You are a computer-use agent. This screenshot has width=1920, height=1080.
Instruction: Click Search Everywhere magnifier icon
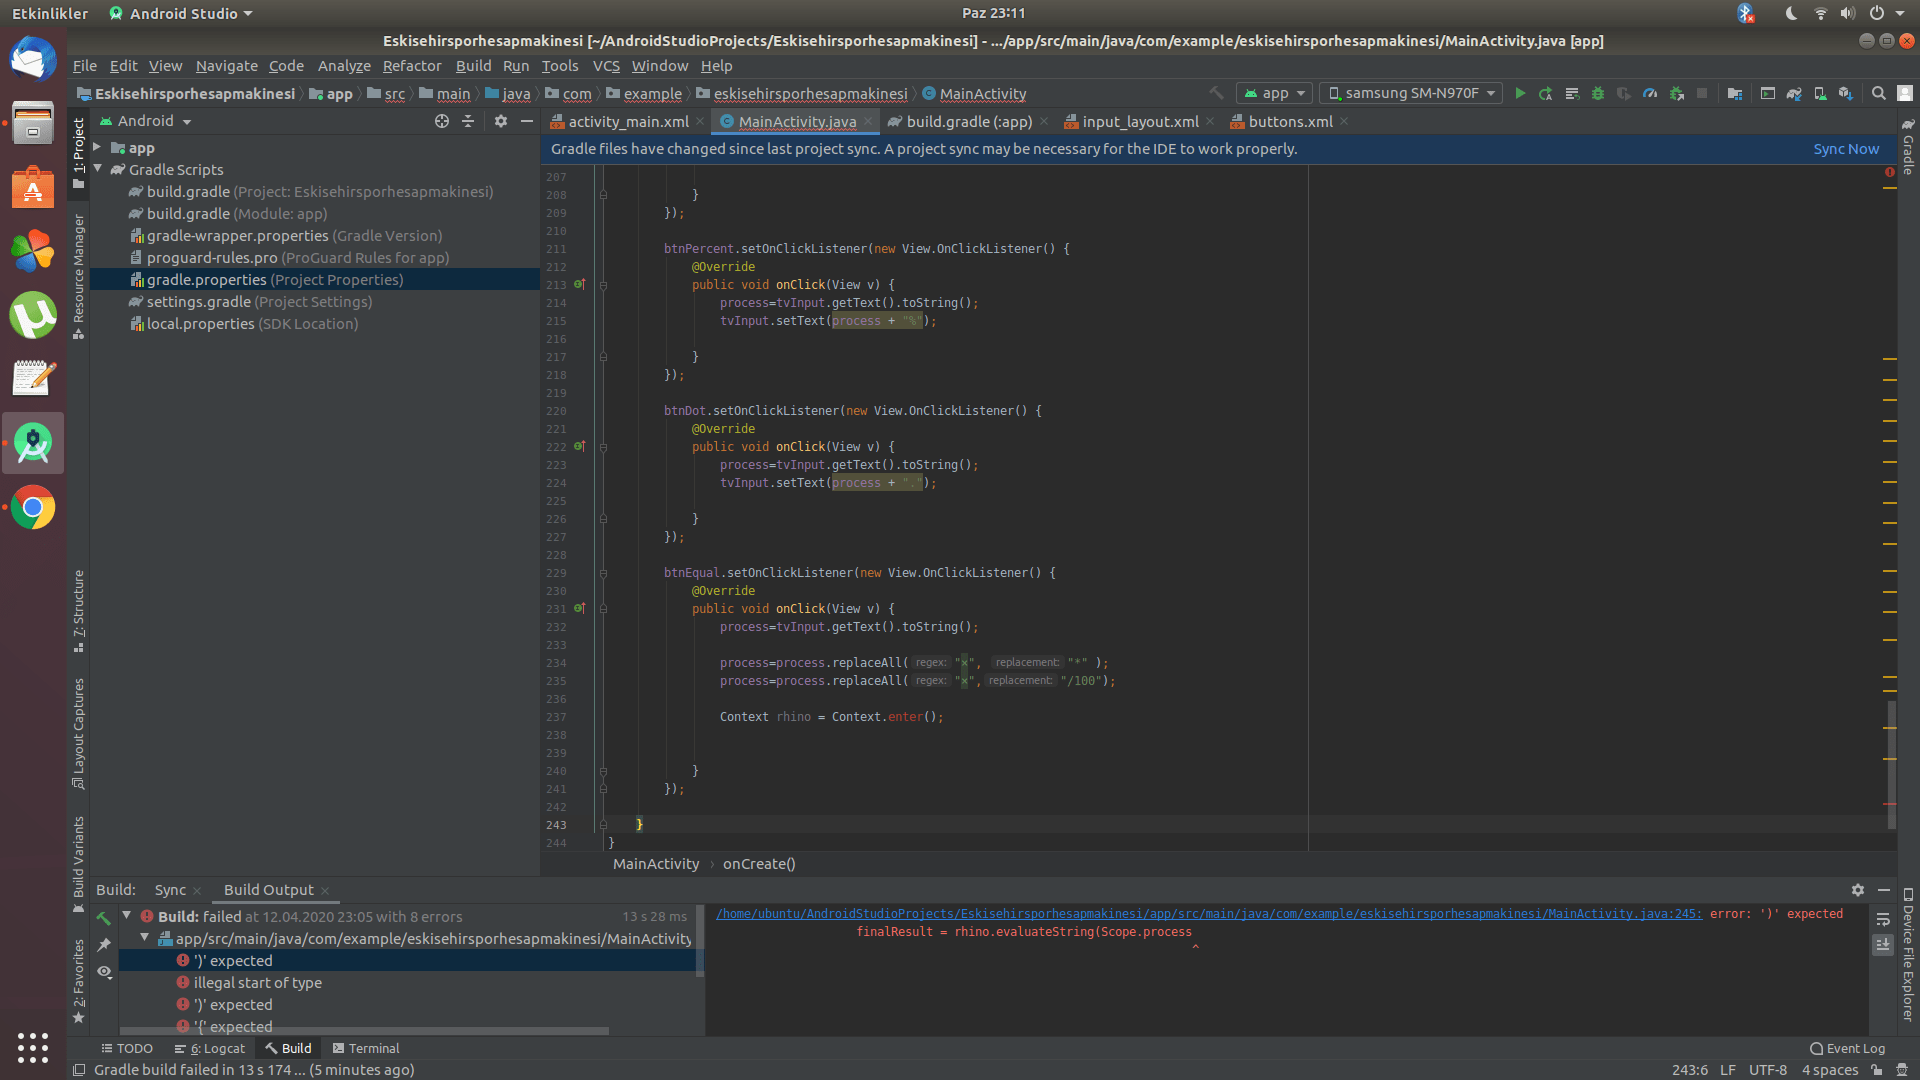1879,93
